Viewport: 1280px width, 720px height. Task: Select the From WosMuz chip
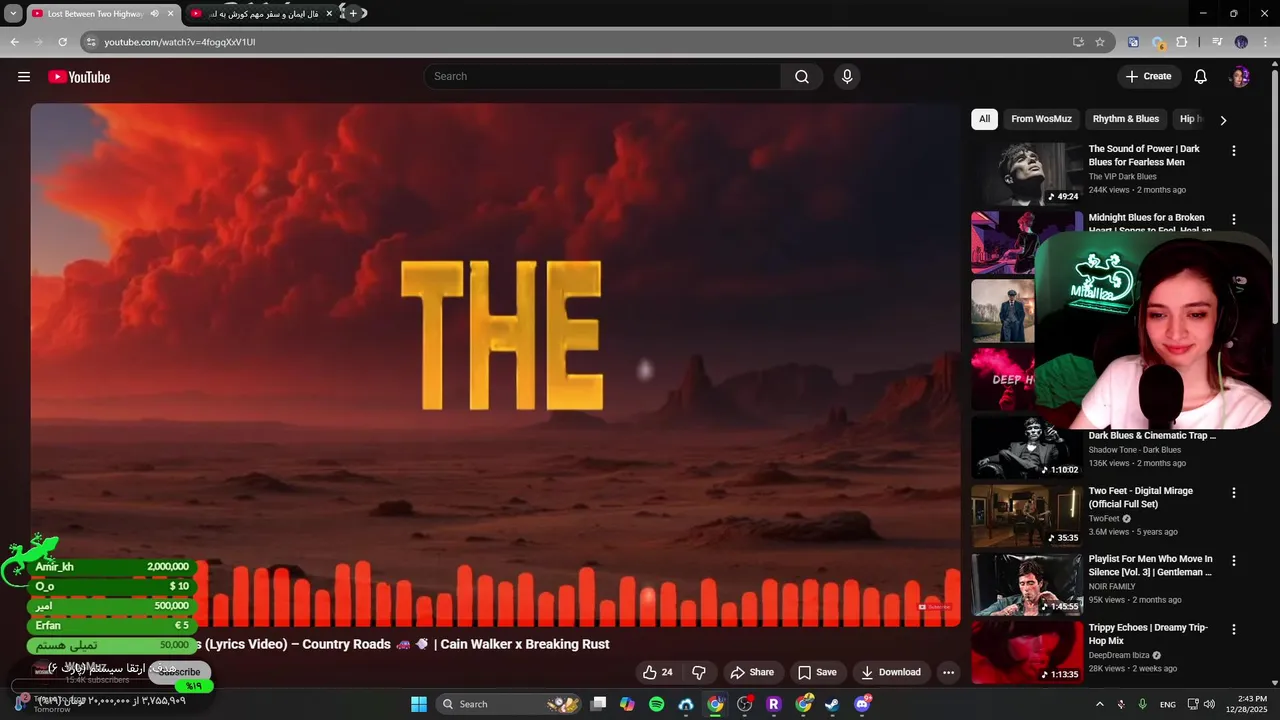[1041, 119]
